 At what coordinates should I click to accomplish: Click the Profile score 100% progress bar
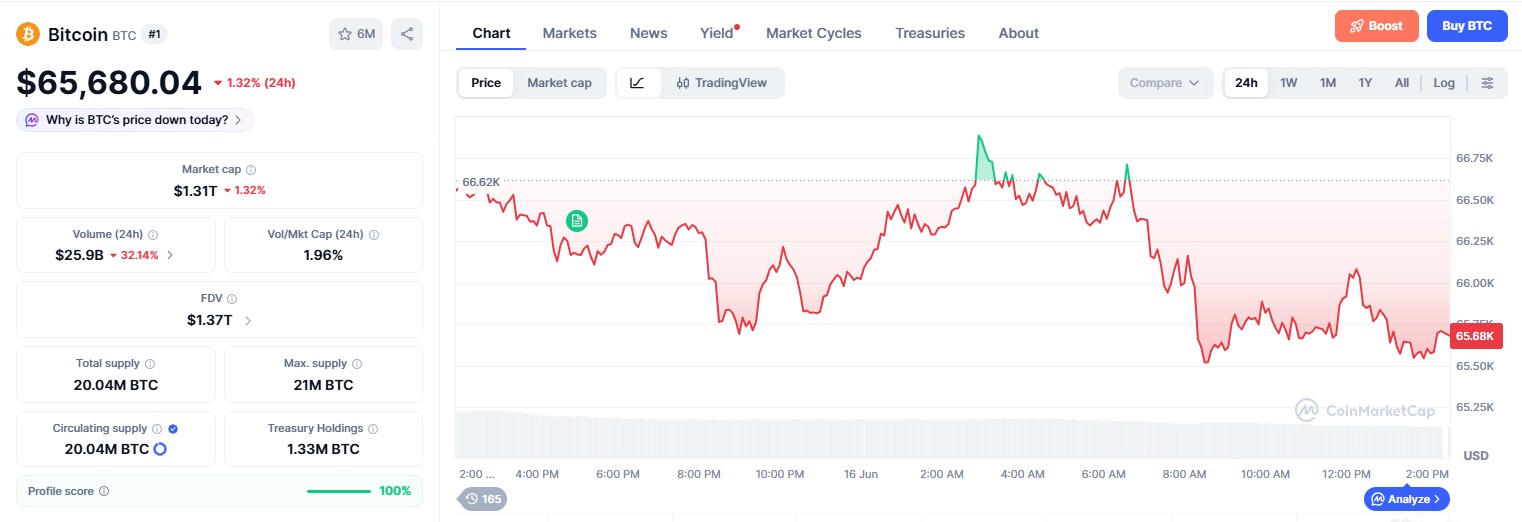point(339,492)
